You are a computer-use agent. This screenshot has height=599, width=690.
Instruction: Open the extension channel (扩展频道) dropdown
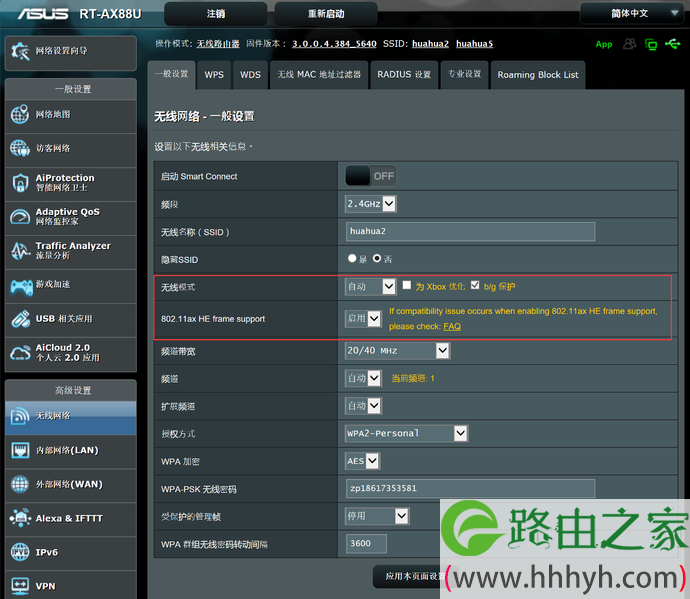pos(363,406)
